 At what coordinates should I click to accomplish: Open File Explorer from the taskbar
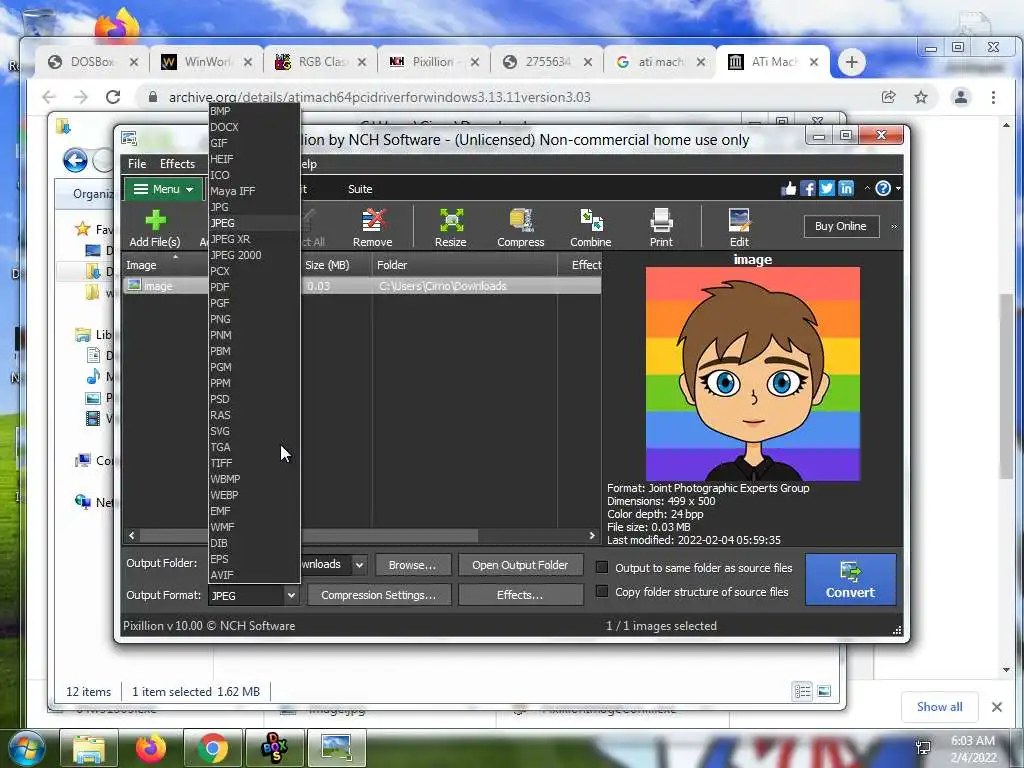(x=89, y=748)
